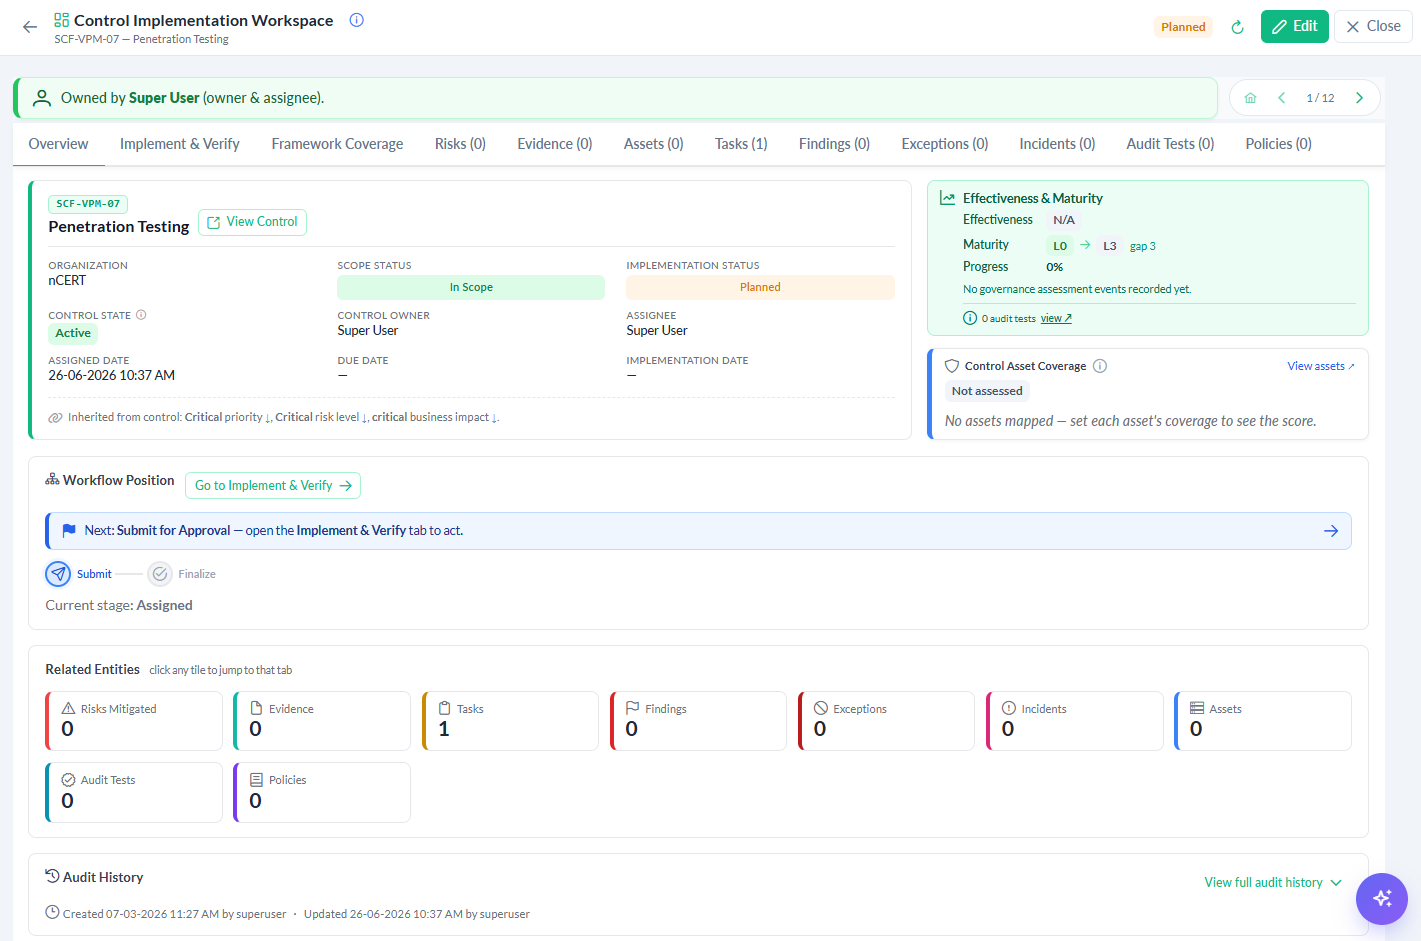Click Go to Implement & Verify button
The height and width of the screenshot is (941, 1421).
pyautogui.click(x=273, y=486)
